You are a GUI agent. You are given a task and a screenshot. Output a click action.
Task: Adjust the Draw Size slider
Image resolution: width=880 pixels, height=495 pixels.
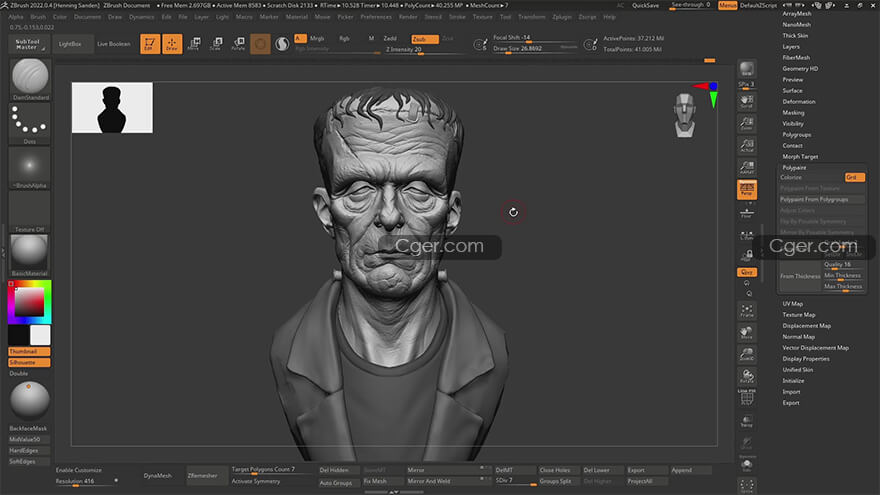point(535,49)
